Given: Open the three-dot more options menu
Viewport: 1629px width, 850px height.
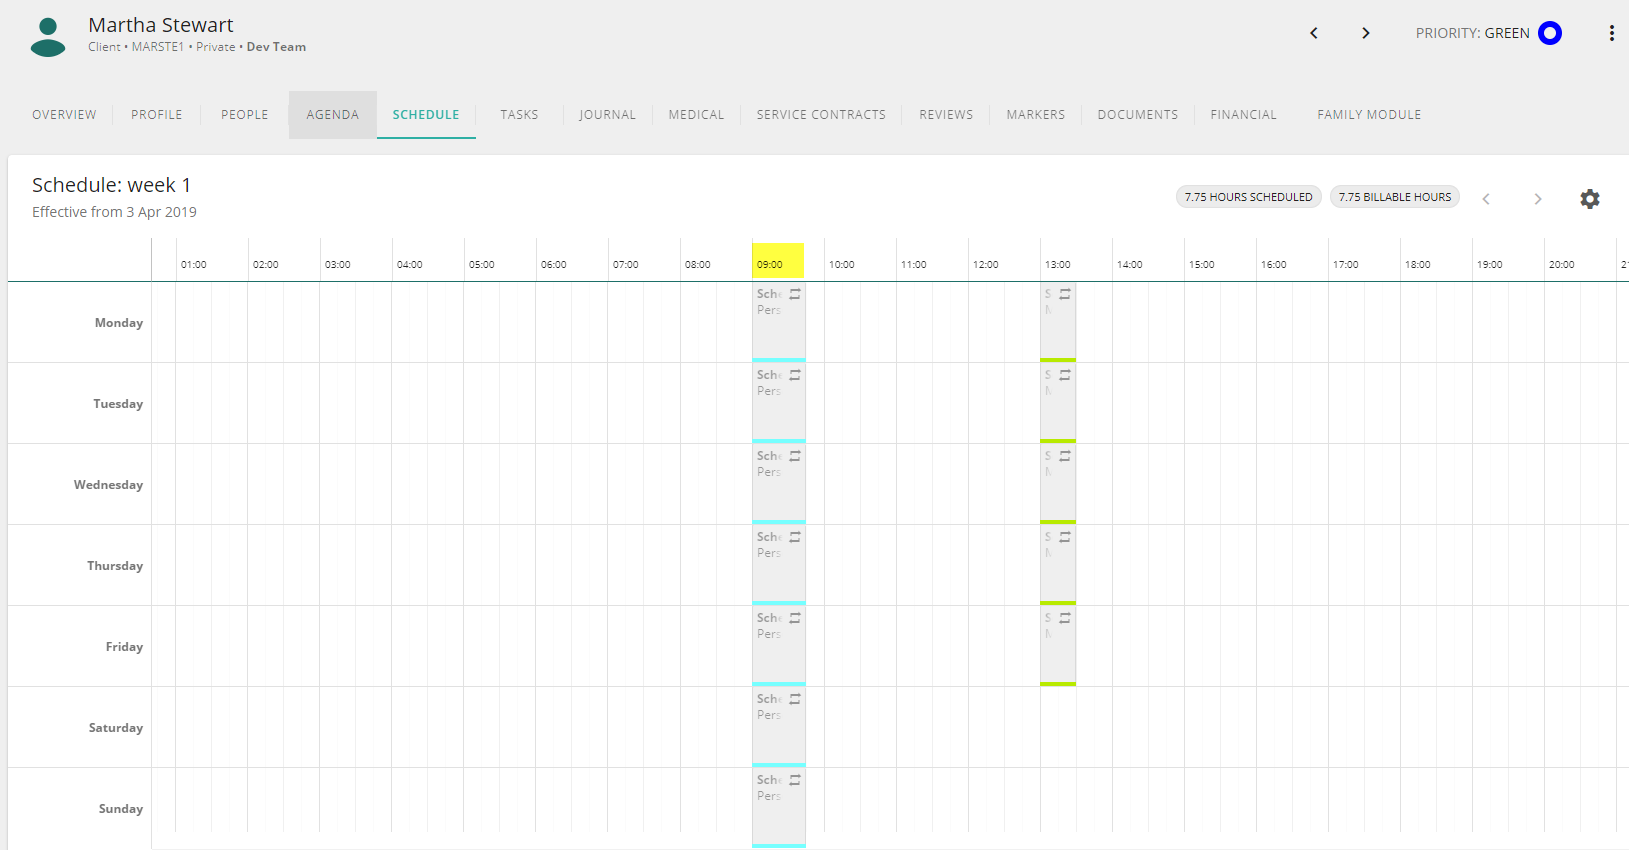Looking at the screenshot, I should pos(1611,33).
